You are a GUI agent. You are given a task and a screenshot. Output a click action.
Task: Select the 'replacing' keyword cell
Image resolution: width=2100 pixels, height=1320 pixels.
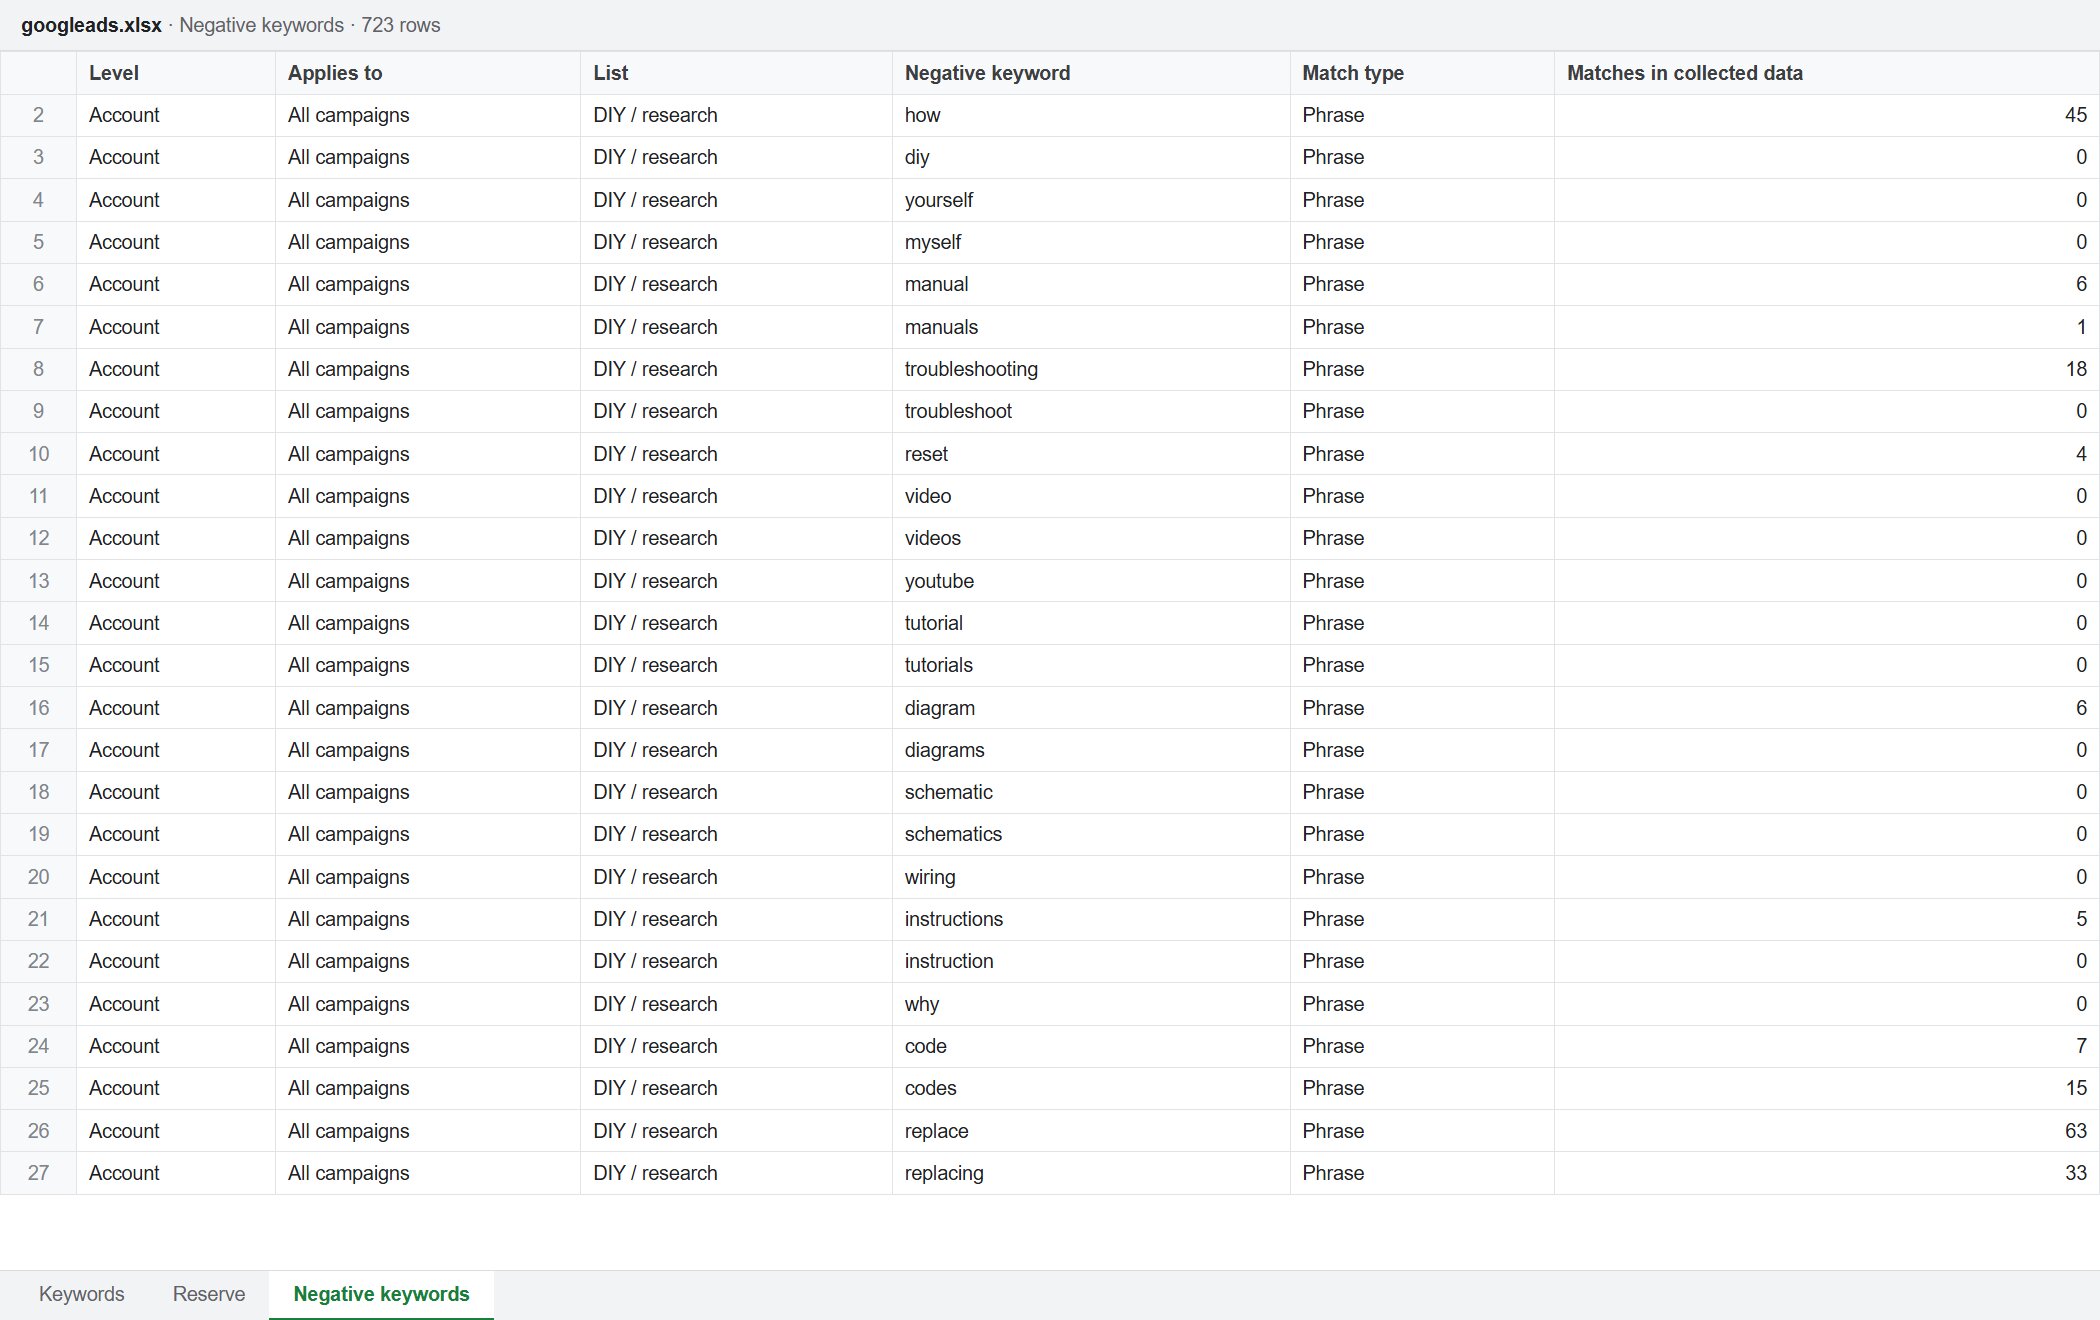(1091, 1173)
